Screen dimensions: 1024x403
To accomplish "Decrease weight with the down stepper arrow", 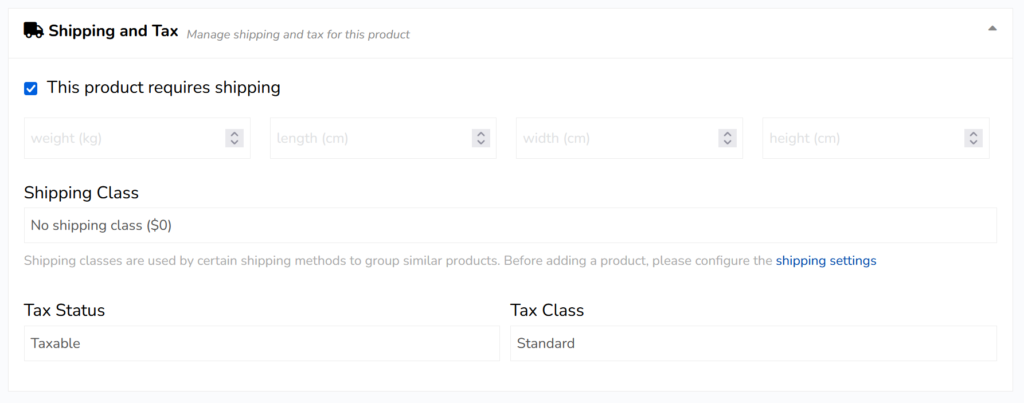I will [x=234, y=143].
